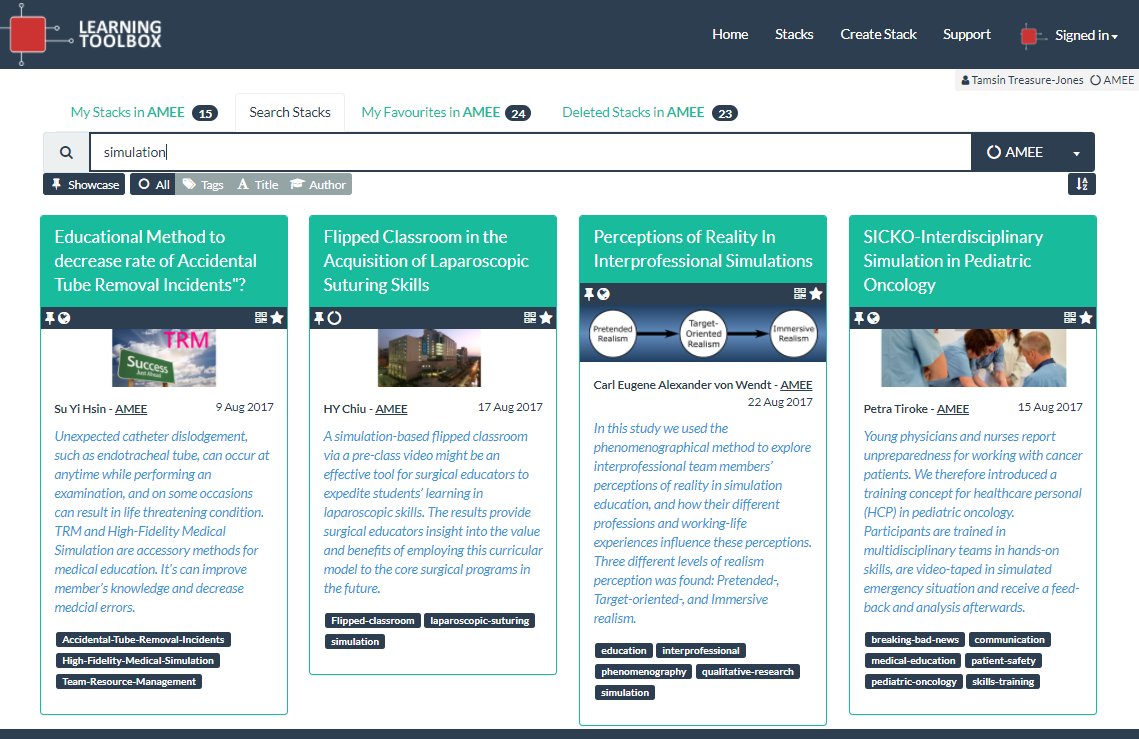
Task: Click the simulation tag on the Flipped Classroom card
Action: (354, 641)
